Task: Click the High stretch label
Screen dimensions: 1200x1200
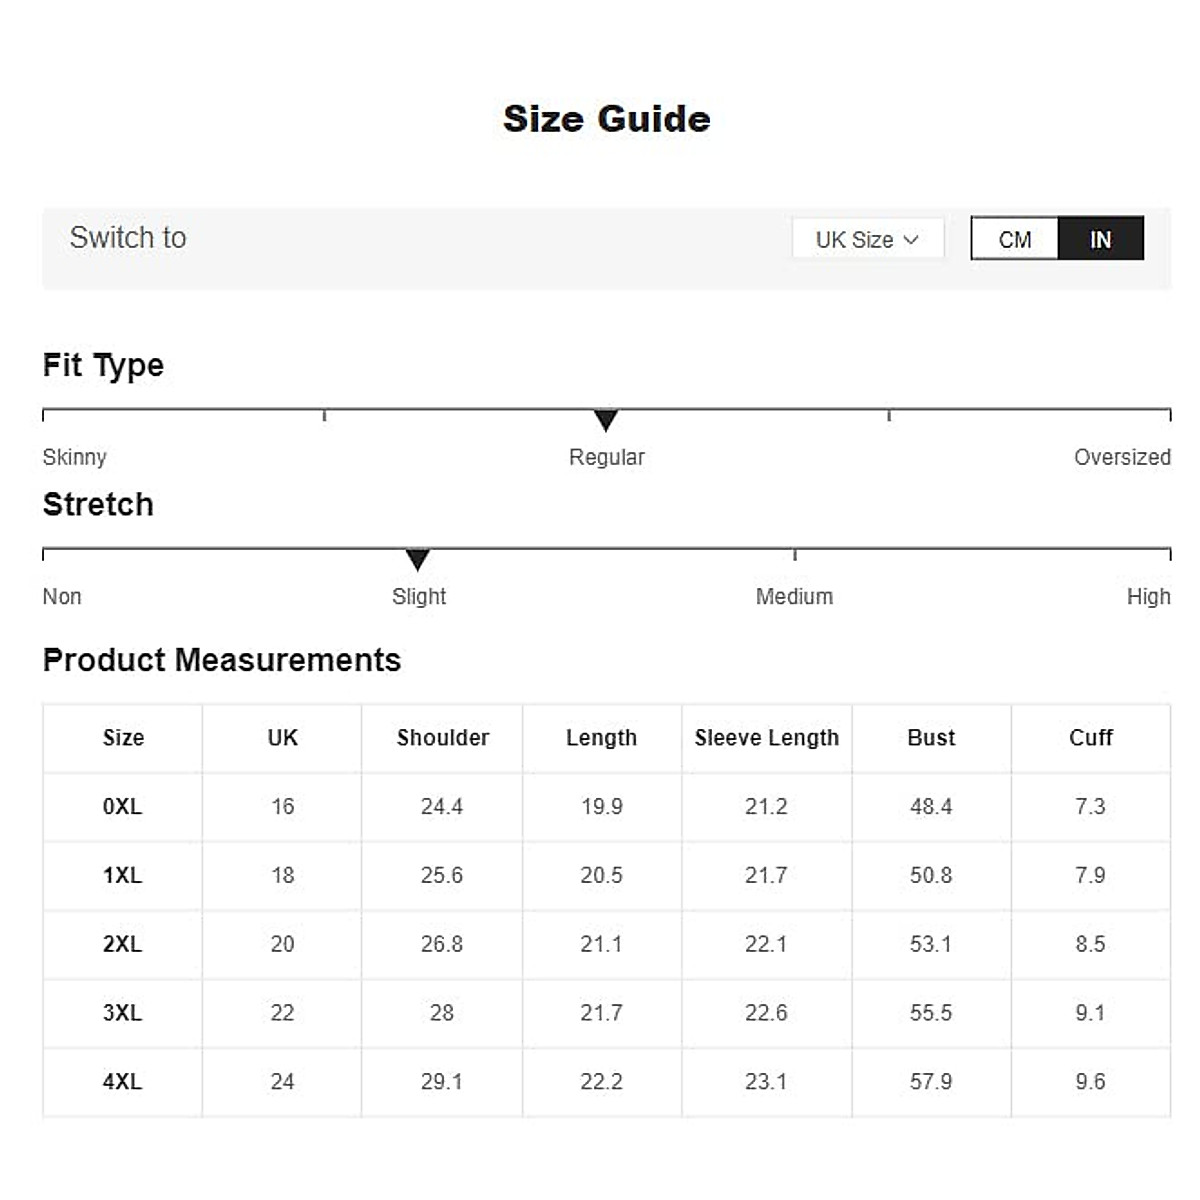Action: (1147, 596)
